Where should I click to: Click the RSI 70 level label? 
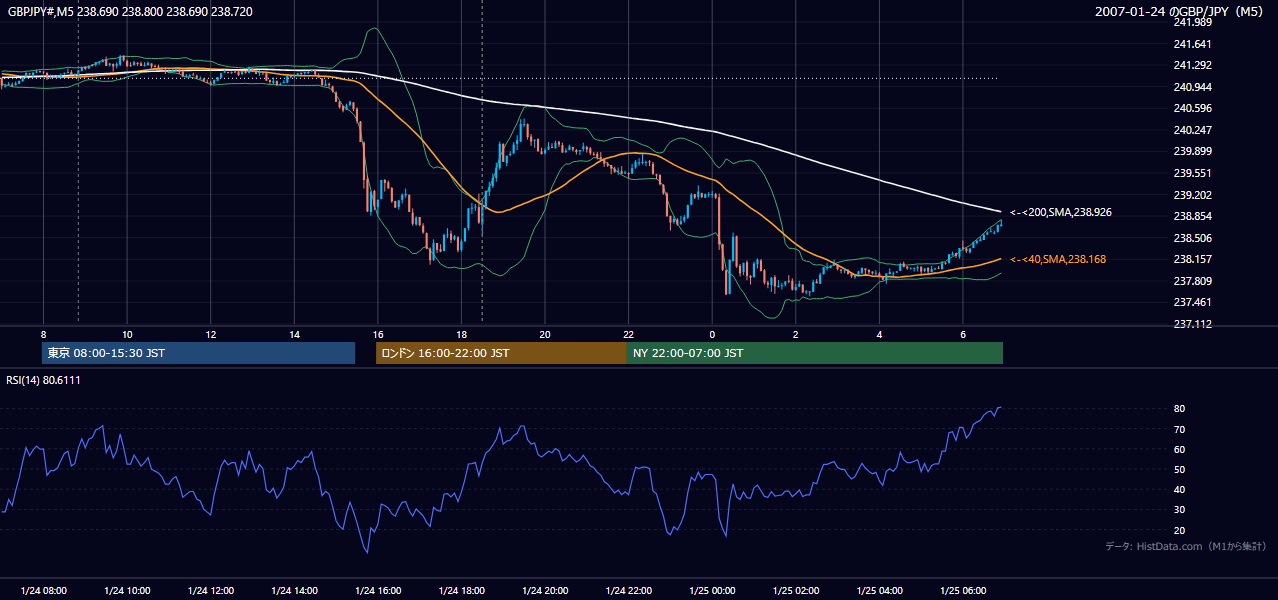pyautogui.click(x=1180, y=429)
